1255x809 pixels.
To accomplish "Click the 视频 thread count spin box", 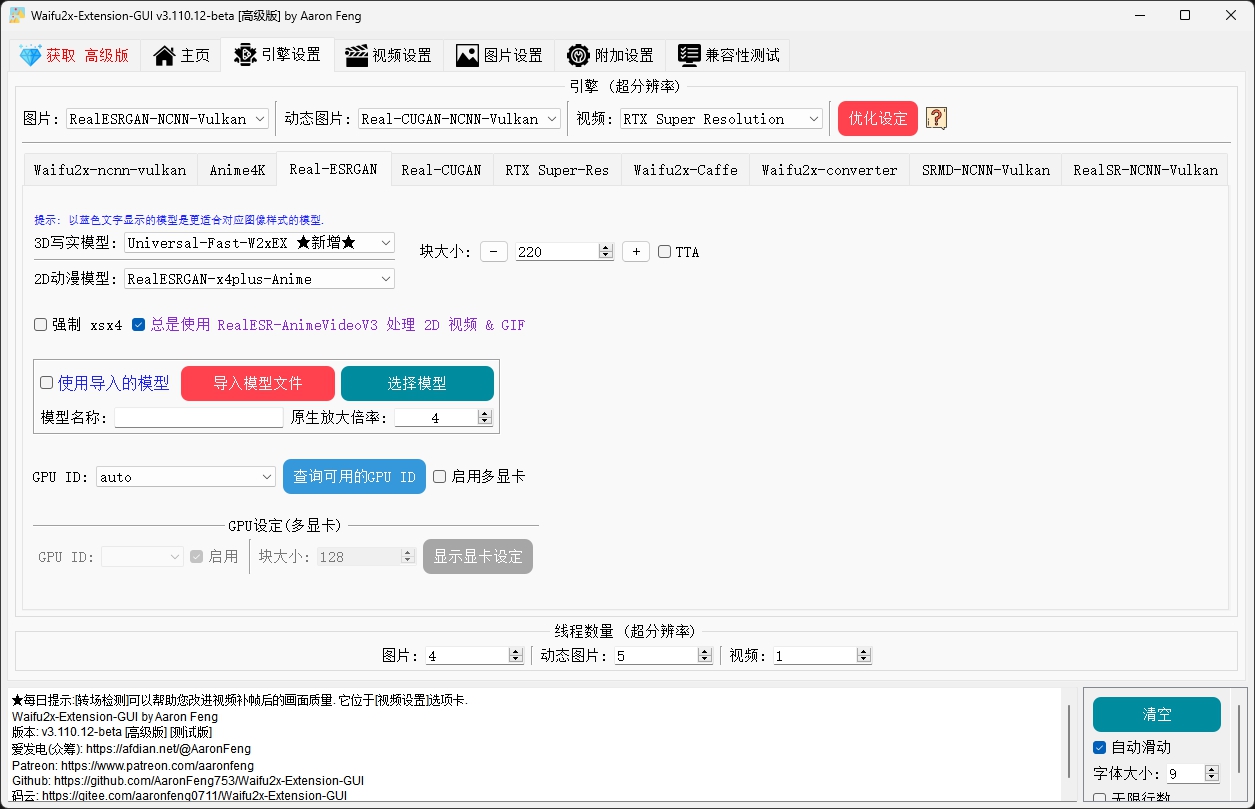I will [x=822, y=656].
